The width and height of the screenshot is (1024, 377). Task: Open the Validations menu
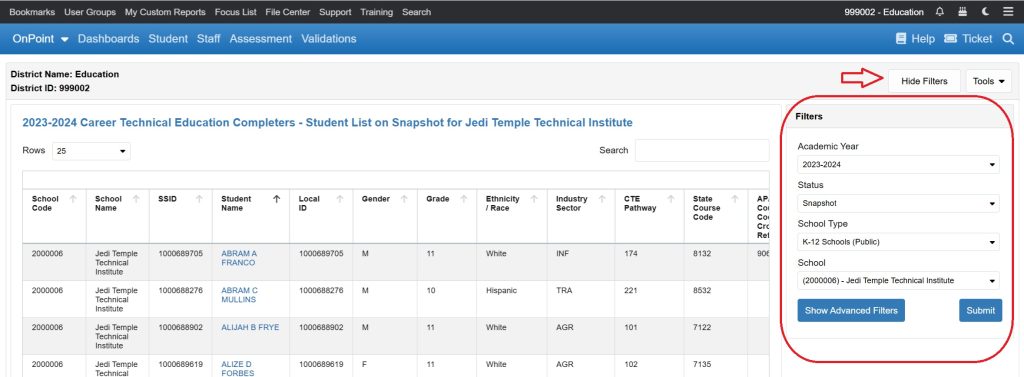(x=328, y=39)
